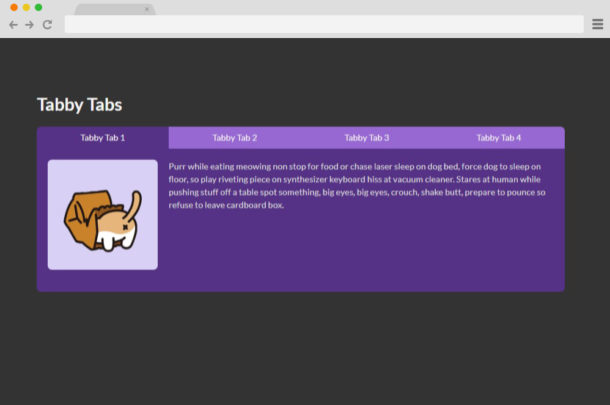The image size is (610, 405).
Task: Select the gray browser tab at top
Action: click(x=115, y=9)
